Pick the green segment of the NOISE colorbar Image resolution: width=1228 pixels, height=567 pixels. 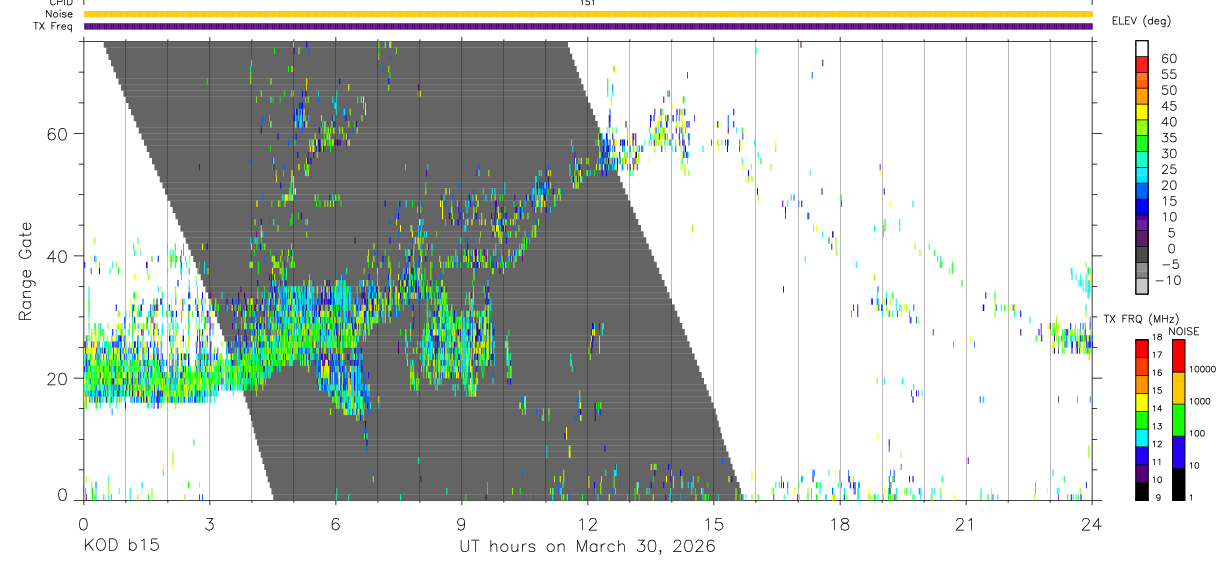[x=1179, y=420]
